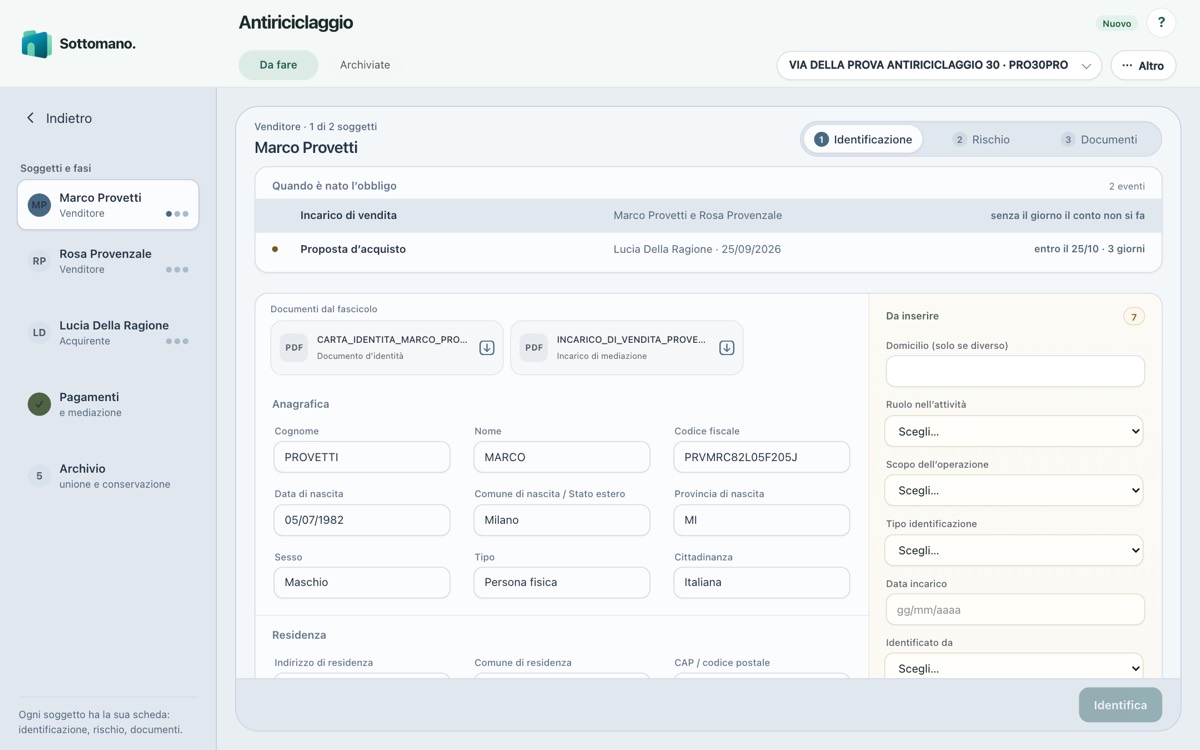Click the Data incarico date field
This screenshot has width=1200, height=750.
point(1015,610)
